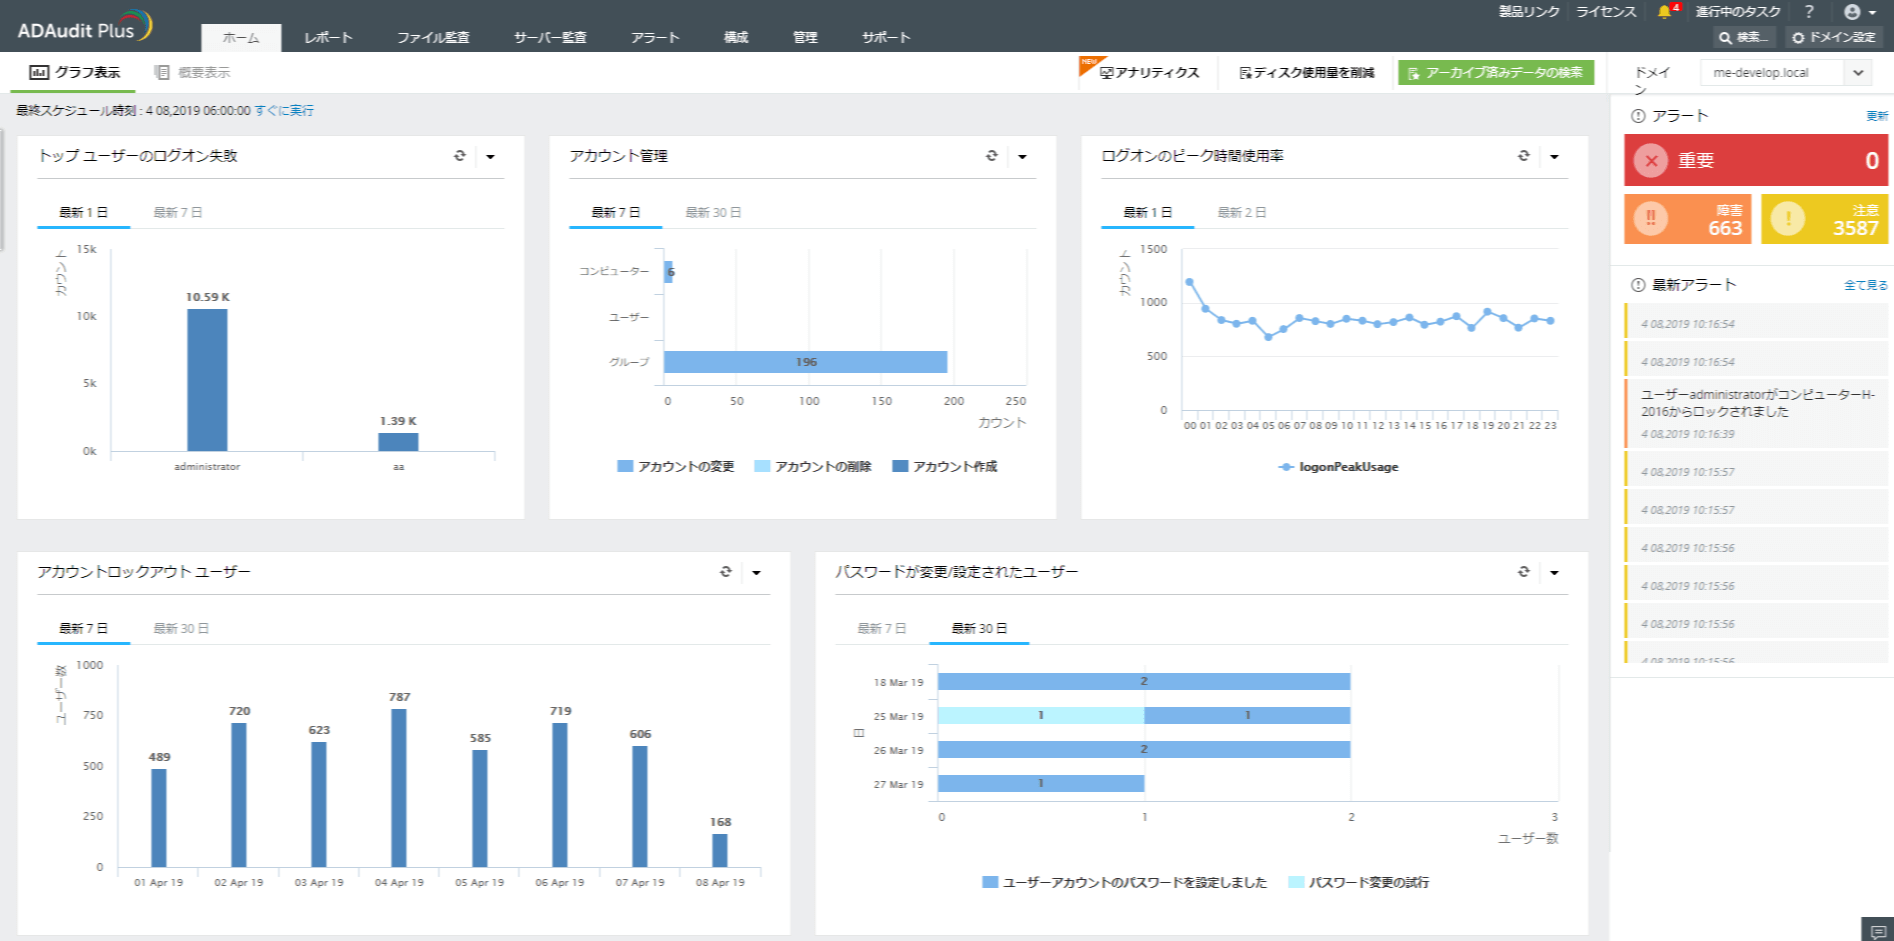This screenshot has height=941, width=1894.
Task: Click the help question mark icon
Action: (1808, 12)
